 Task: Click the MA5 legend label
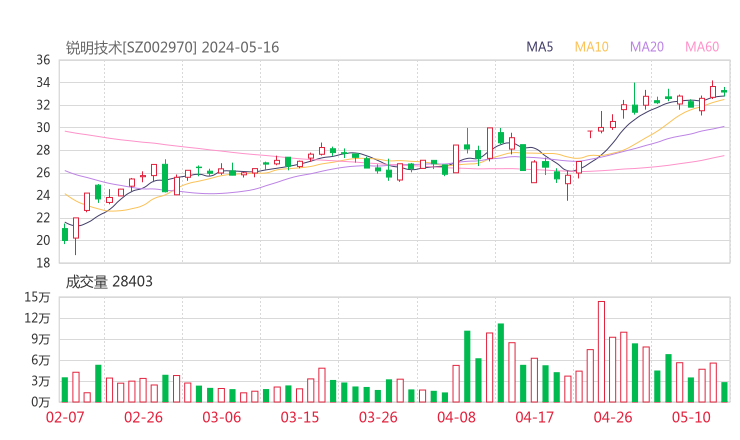point(539,47)
